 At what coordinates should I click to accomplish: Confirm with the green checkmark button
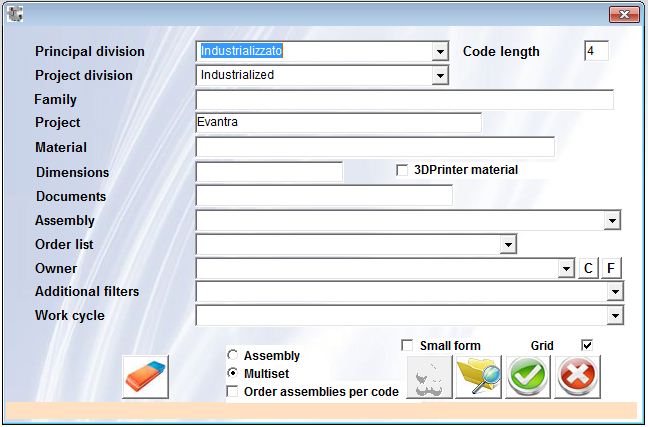coord(528,377)
